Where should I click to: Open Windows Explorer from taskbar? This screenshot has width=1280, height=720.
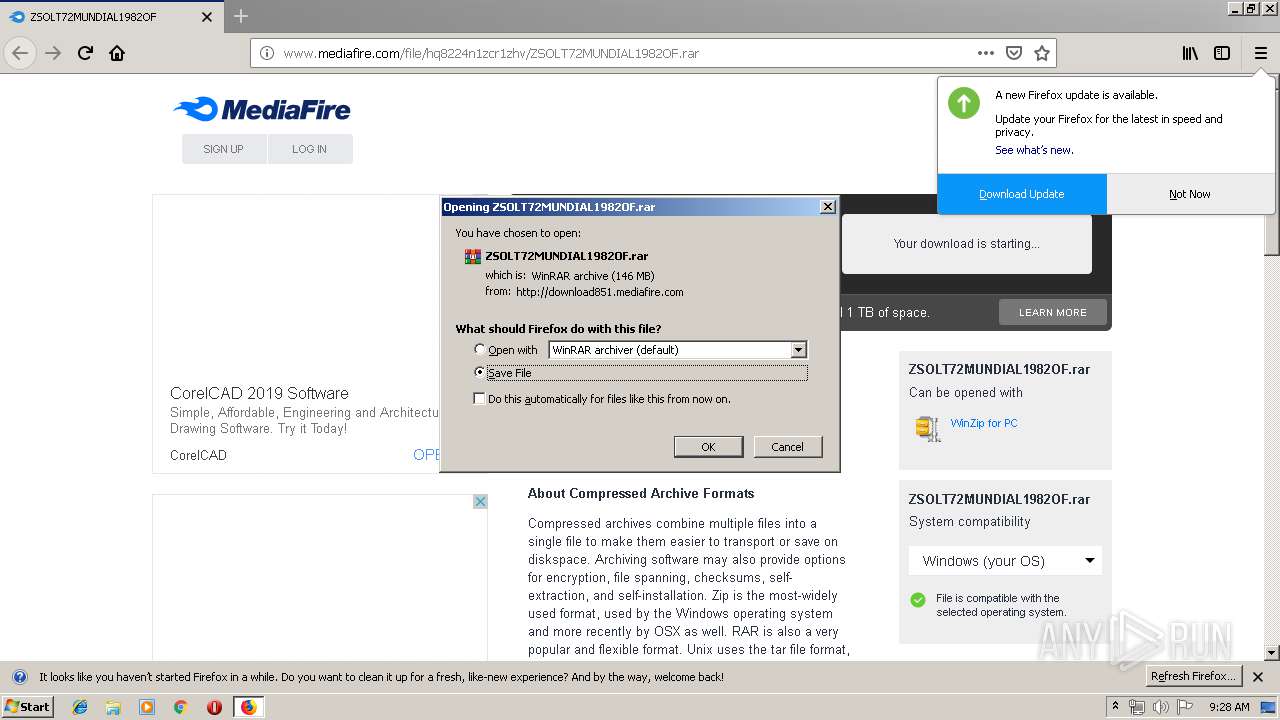tap(113, 707)
